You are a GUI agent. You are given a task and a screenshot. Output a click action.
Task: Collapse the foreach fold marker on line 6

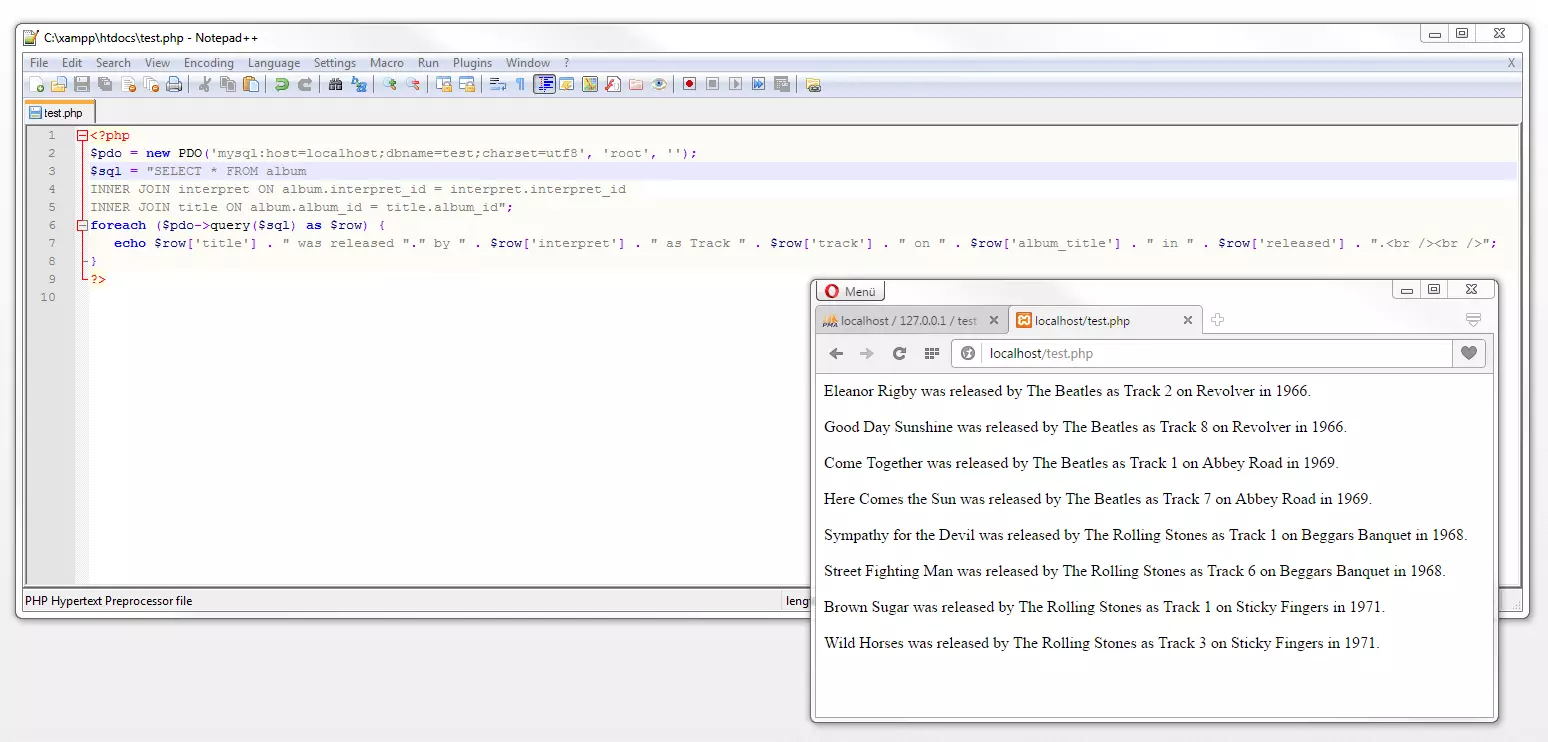(x=82, y=225)
